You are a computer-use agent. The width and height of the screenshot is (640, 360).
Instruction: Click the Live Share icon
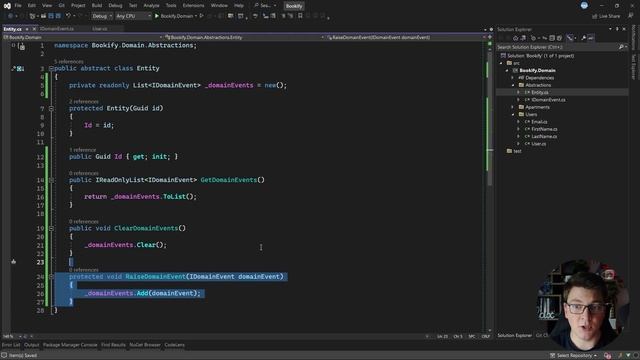point(594,16)
